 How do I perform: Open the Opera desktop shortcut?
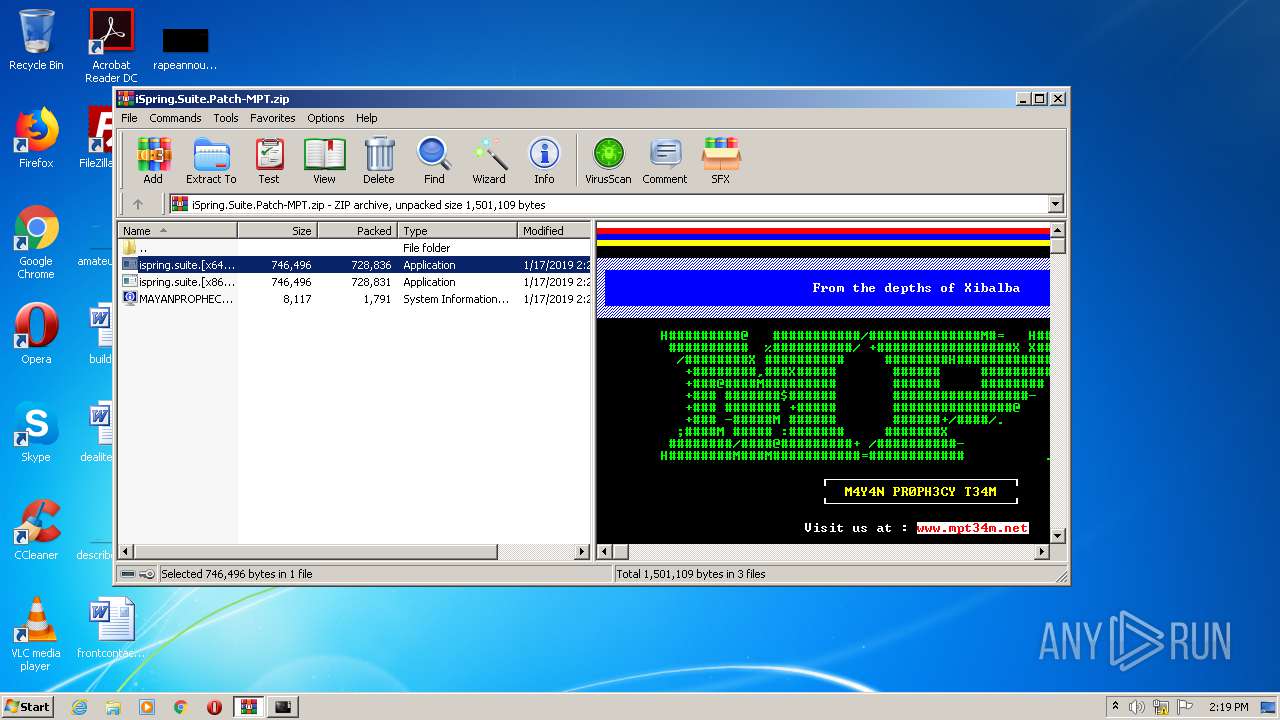pyautogui.click(x=36, y=334)
